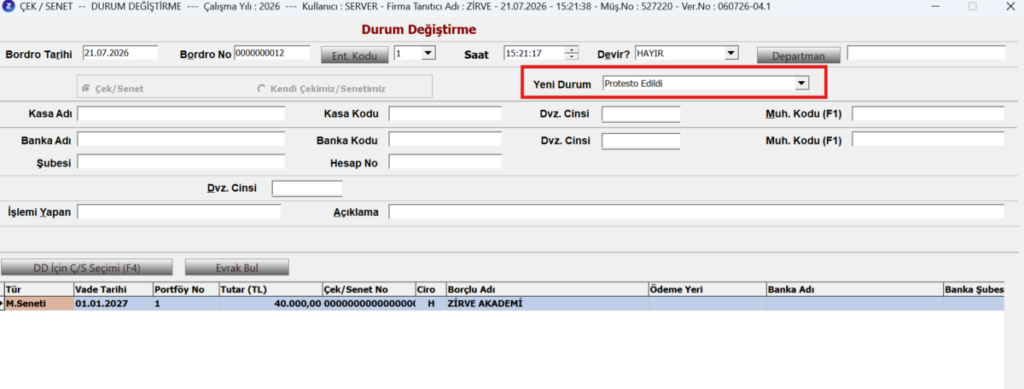Click the Şubesi input field
This screenshot has width=1024, height=389.
click(x=181, y=162)
